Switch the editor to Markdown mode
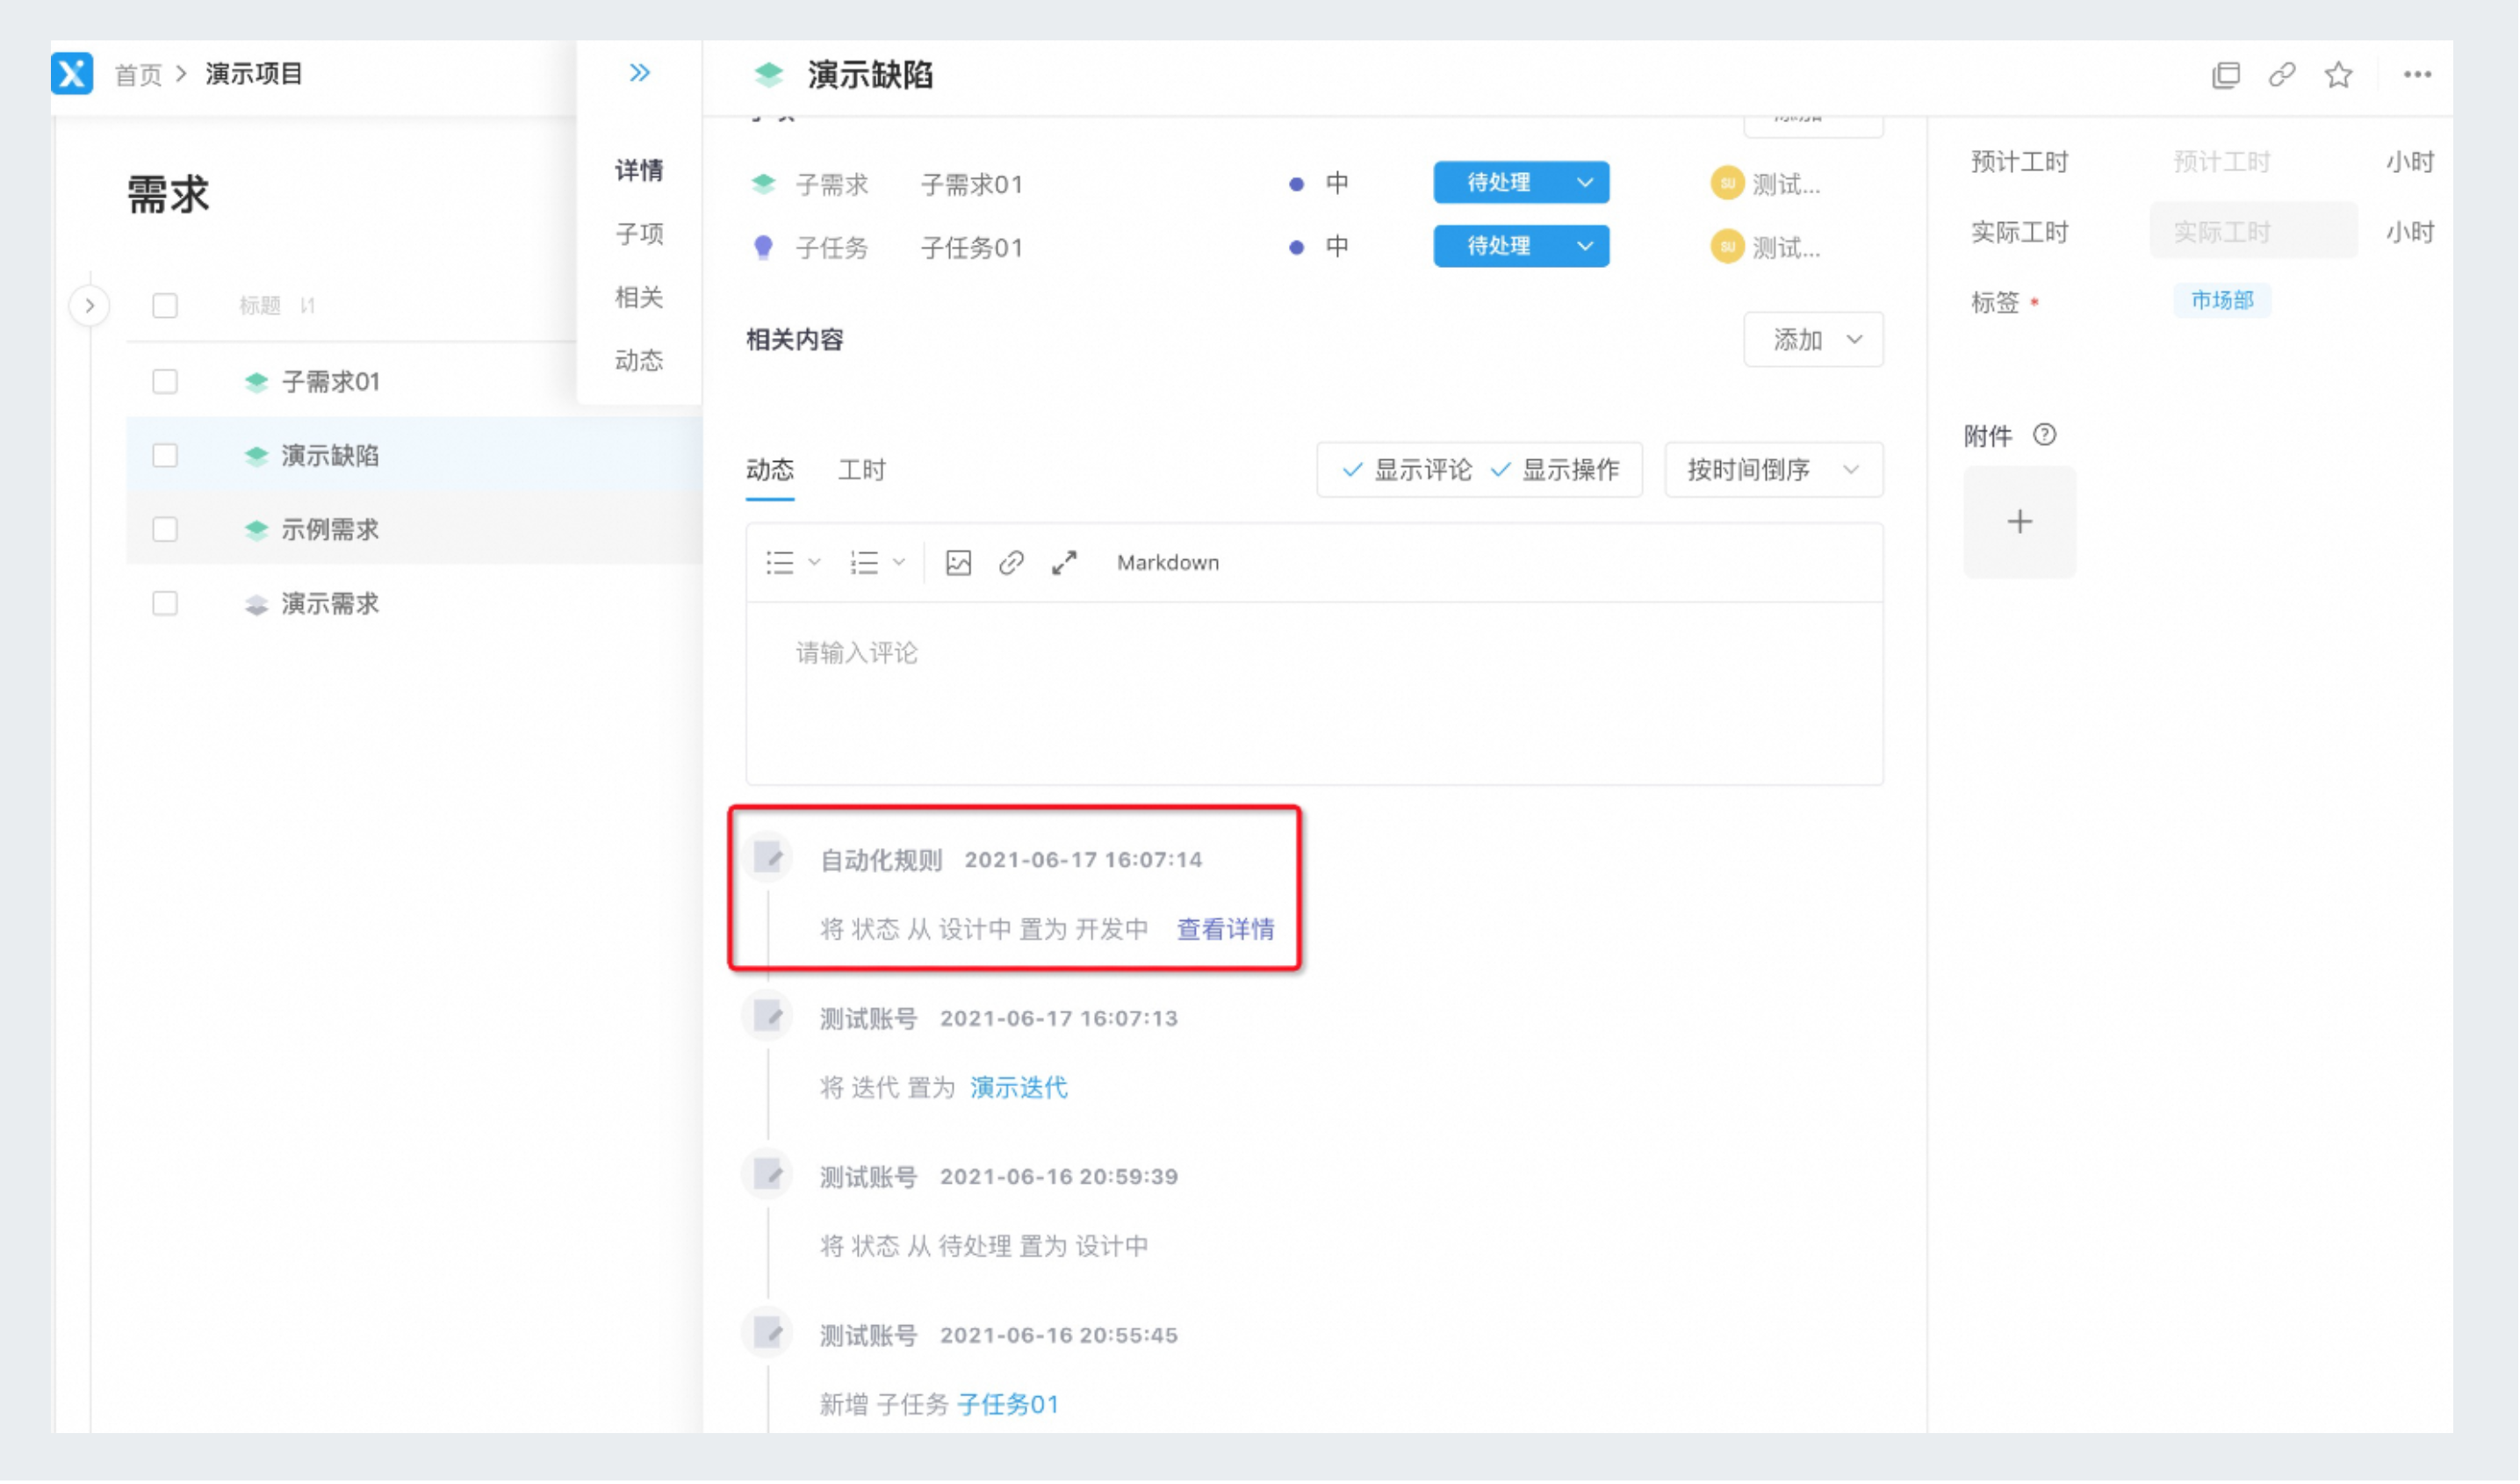Image resolution: width=2520 pixels, height=1484 pixels. [1169, 563]
